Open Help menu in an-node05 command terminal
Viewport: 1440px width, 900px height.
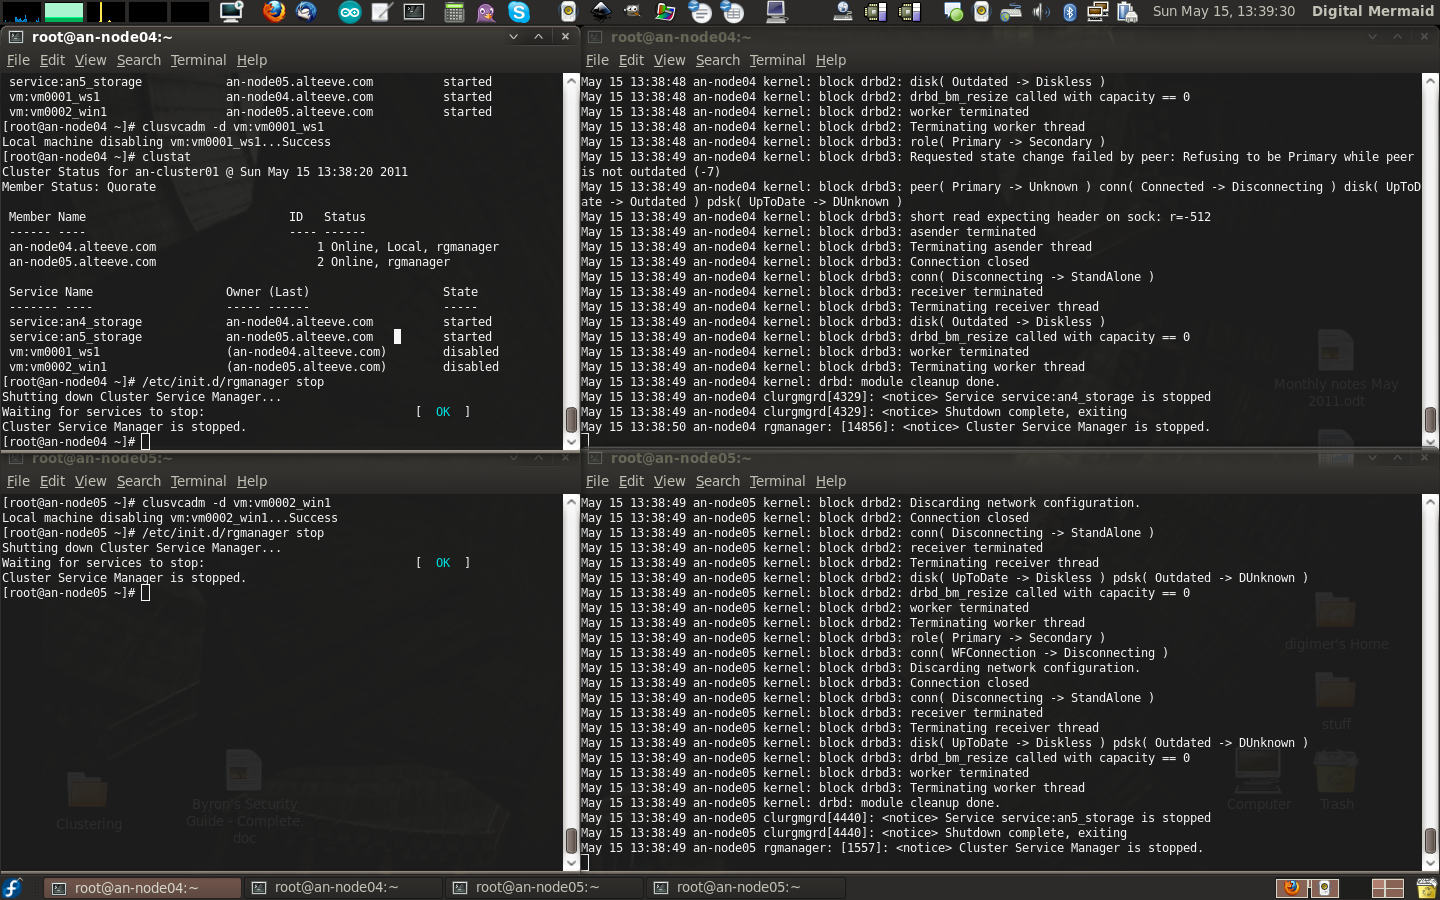pyautogui.click(x=251, y=481)
